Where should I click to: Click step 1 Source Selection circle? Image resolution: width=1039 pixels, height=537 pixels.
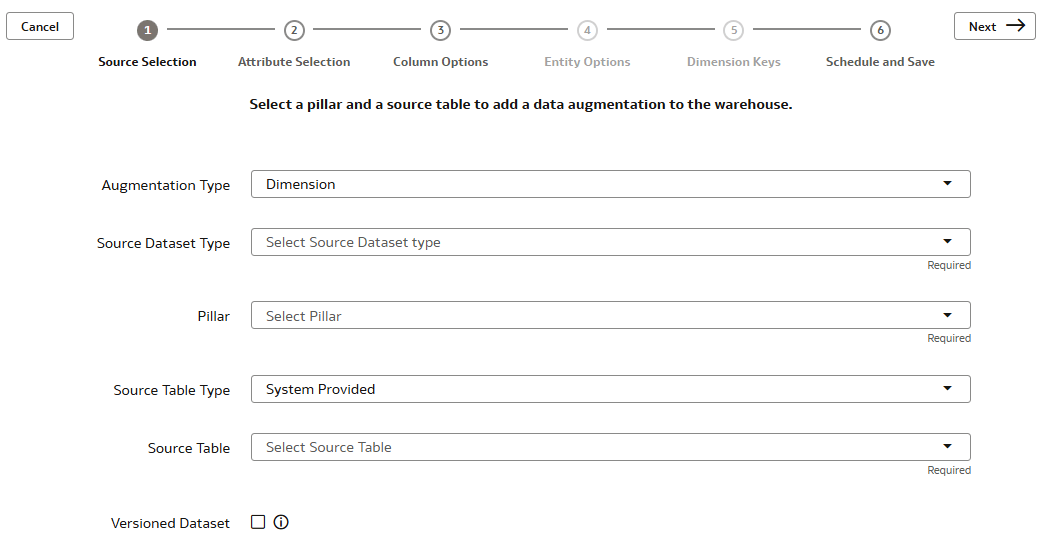click(148, 30)
